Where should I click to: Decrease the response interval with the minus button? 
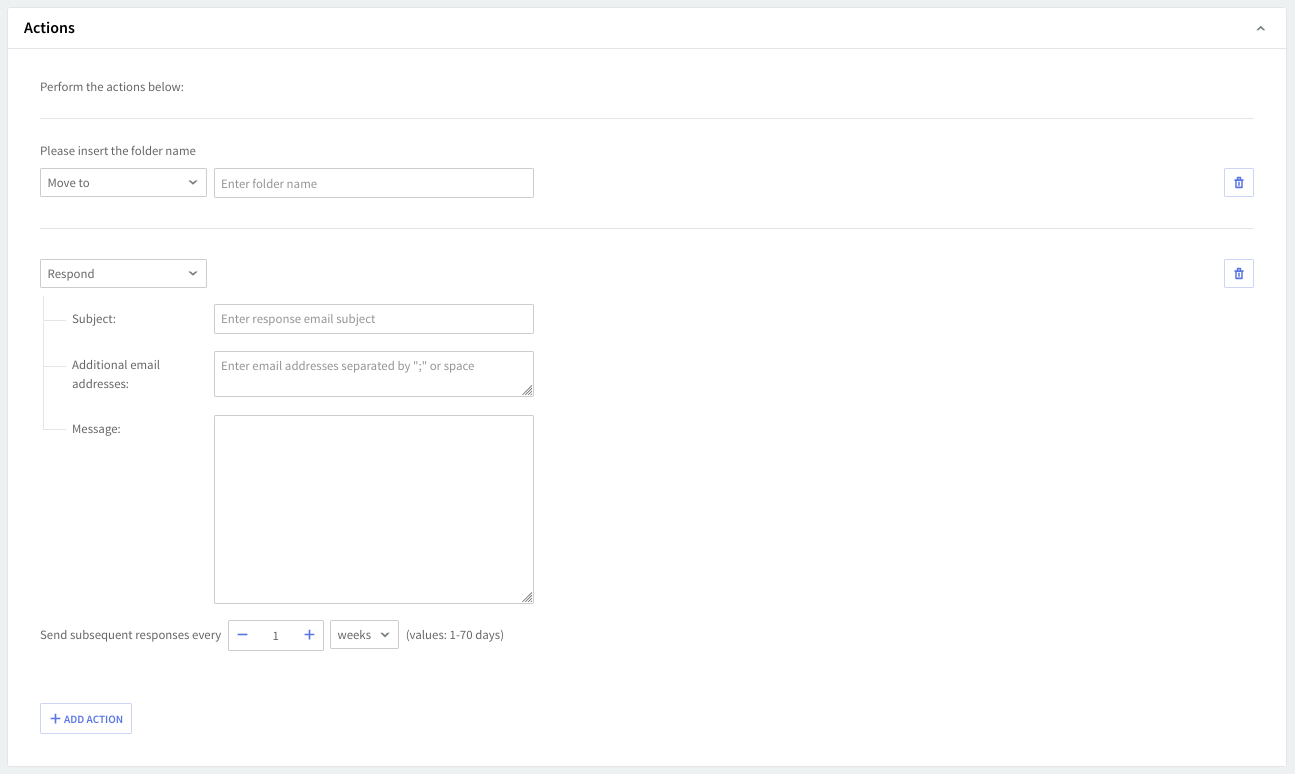click(x=242, y=635)
